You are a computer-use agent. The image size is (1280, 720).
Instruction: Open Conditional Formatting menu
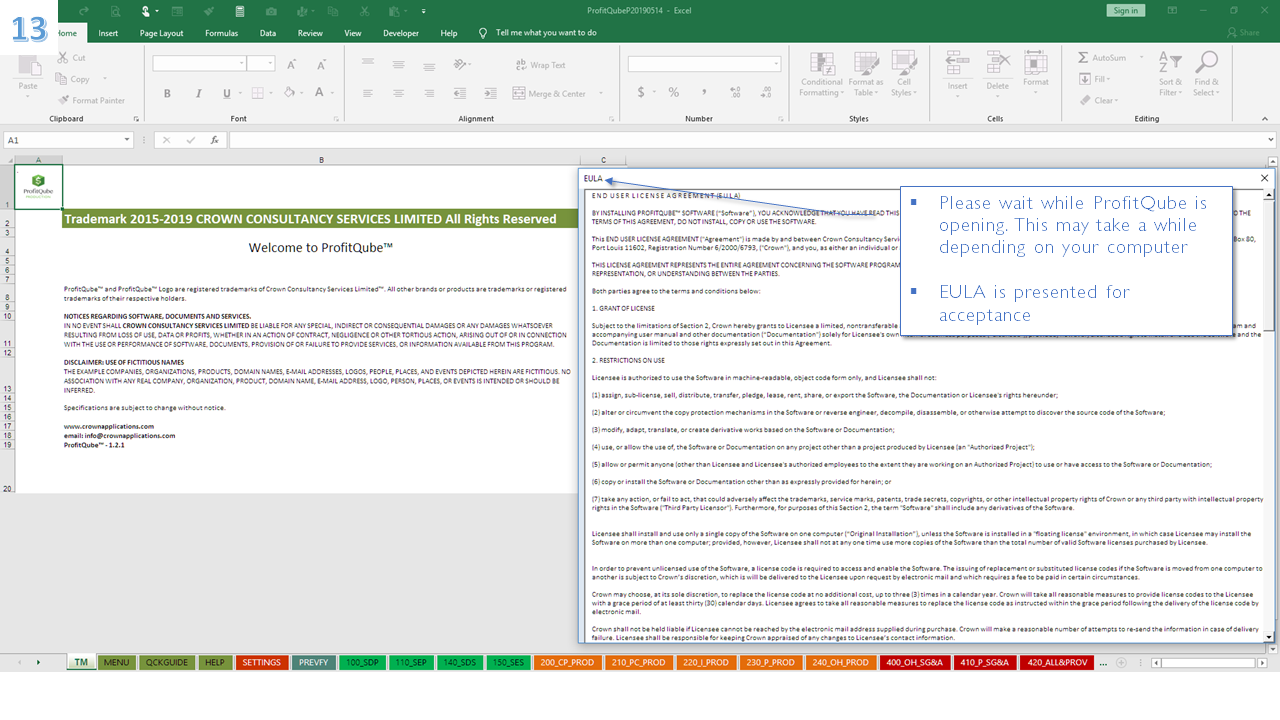pyautogui.click(x=821, y=74)
